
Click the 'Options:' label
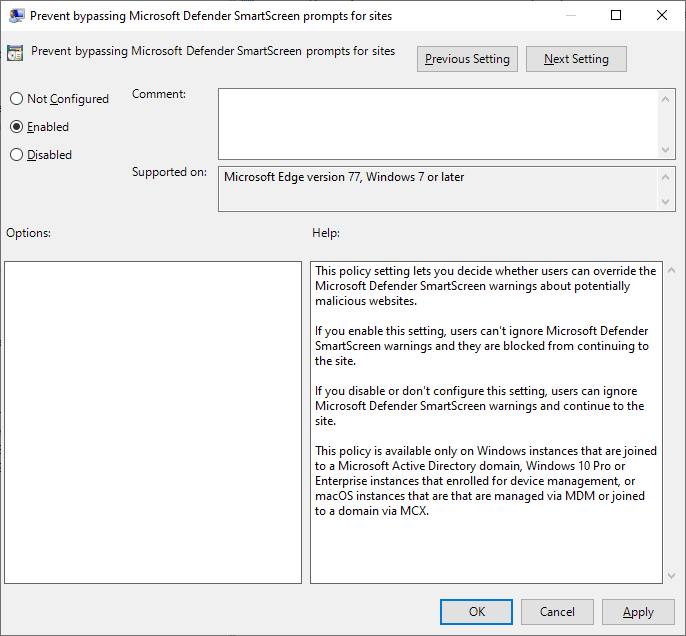pos(28,233)
